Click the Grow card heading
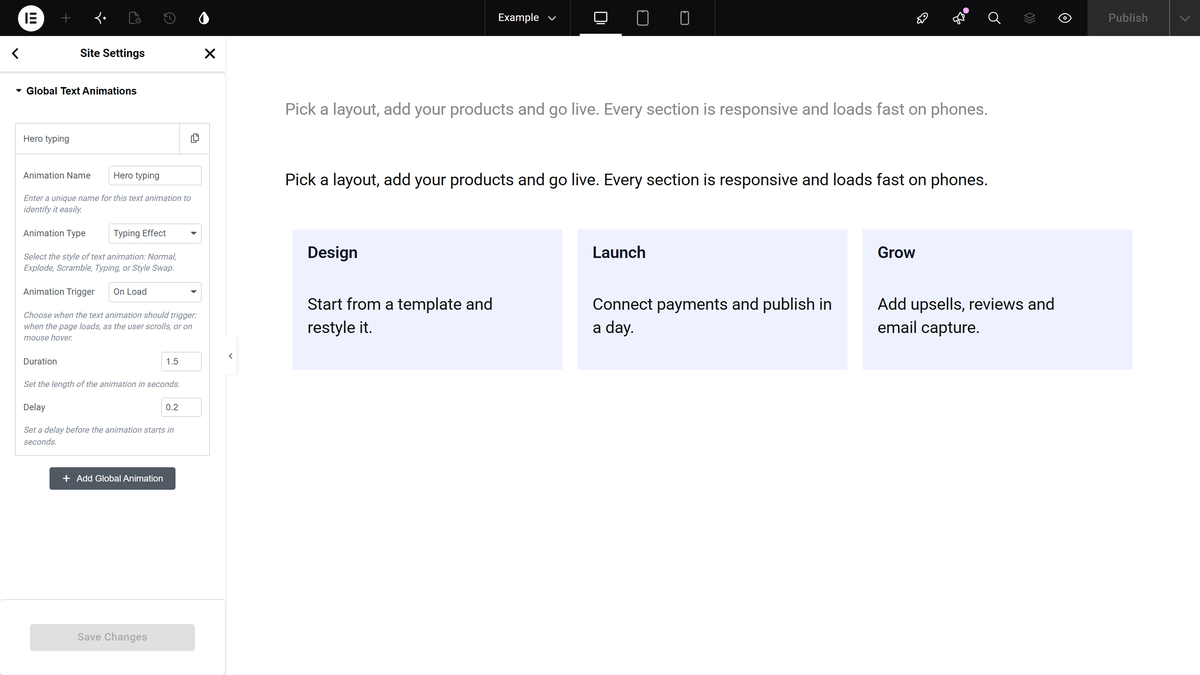 (x=896, y=253)
